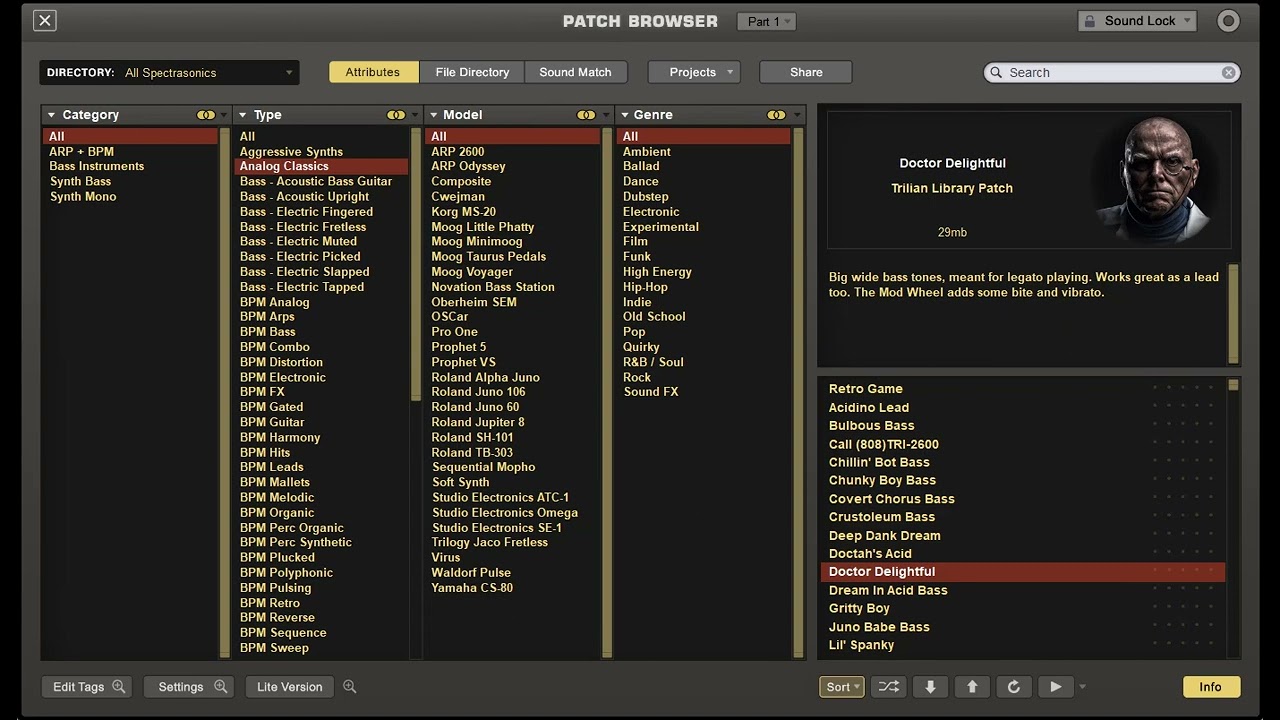Open the Sound Lock dropdown arrow
The height and width of the screenshot is (720, 1280).
click(1187, 21)
